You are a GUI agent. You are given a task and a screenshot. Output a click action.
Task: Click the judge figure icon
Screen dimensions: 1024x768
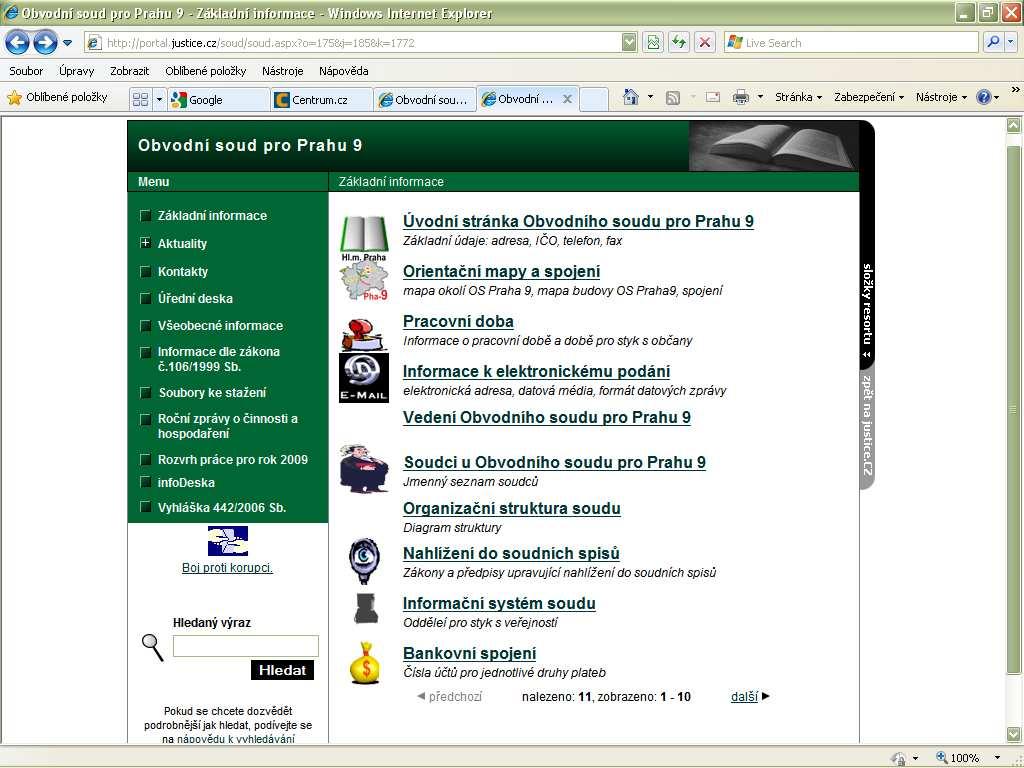coord(364,469)
